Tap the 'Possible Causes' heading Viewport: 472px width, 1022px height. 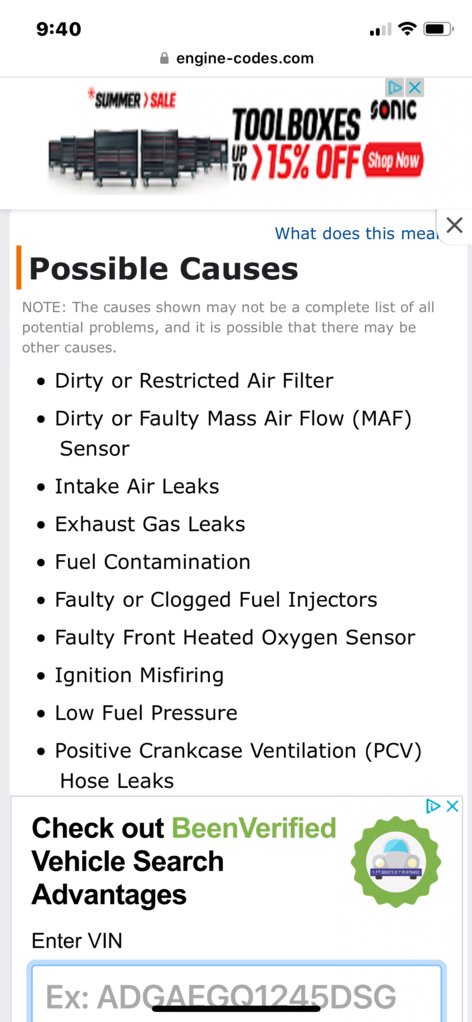[x=164, y=268]
